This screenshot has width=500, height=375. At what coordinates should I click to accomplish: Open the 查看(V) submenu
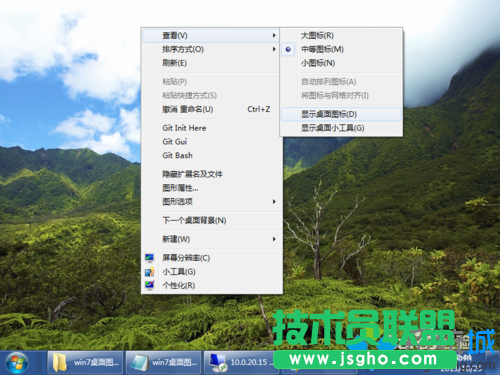211,36
